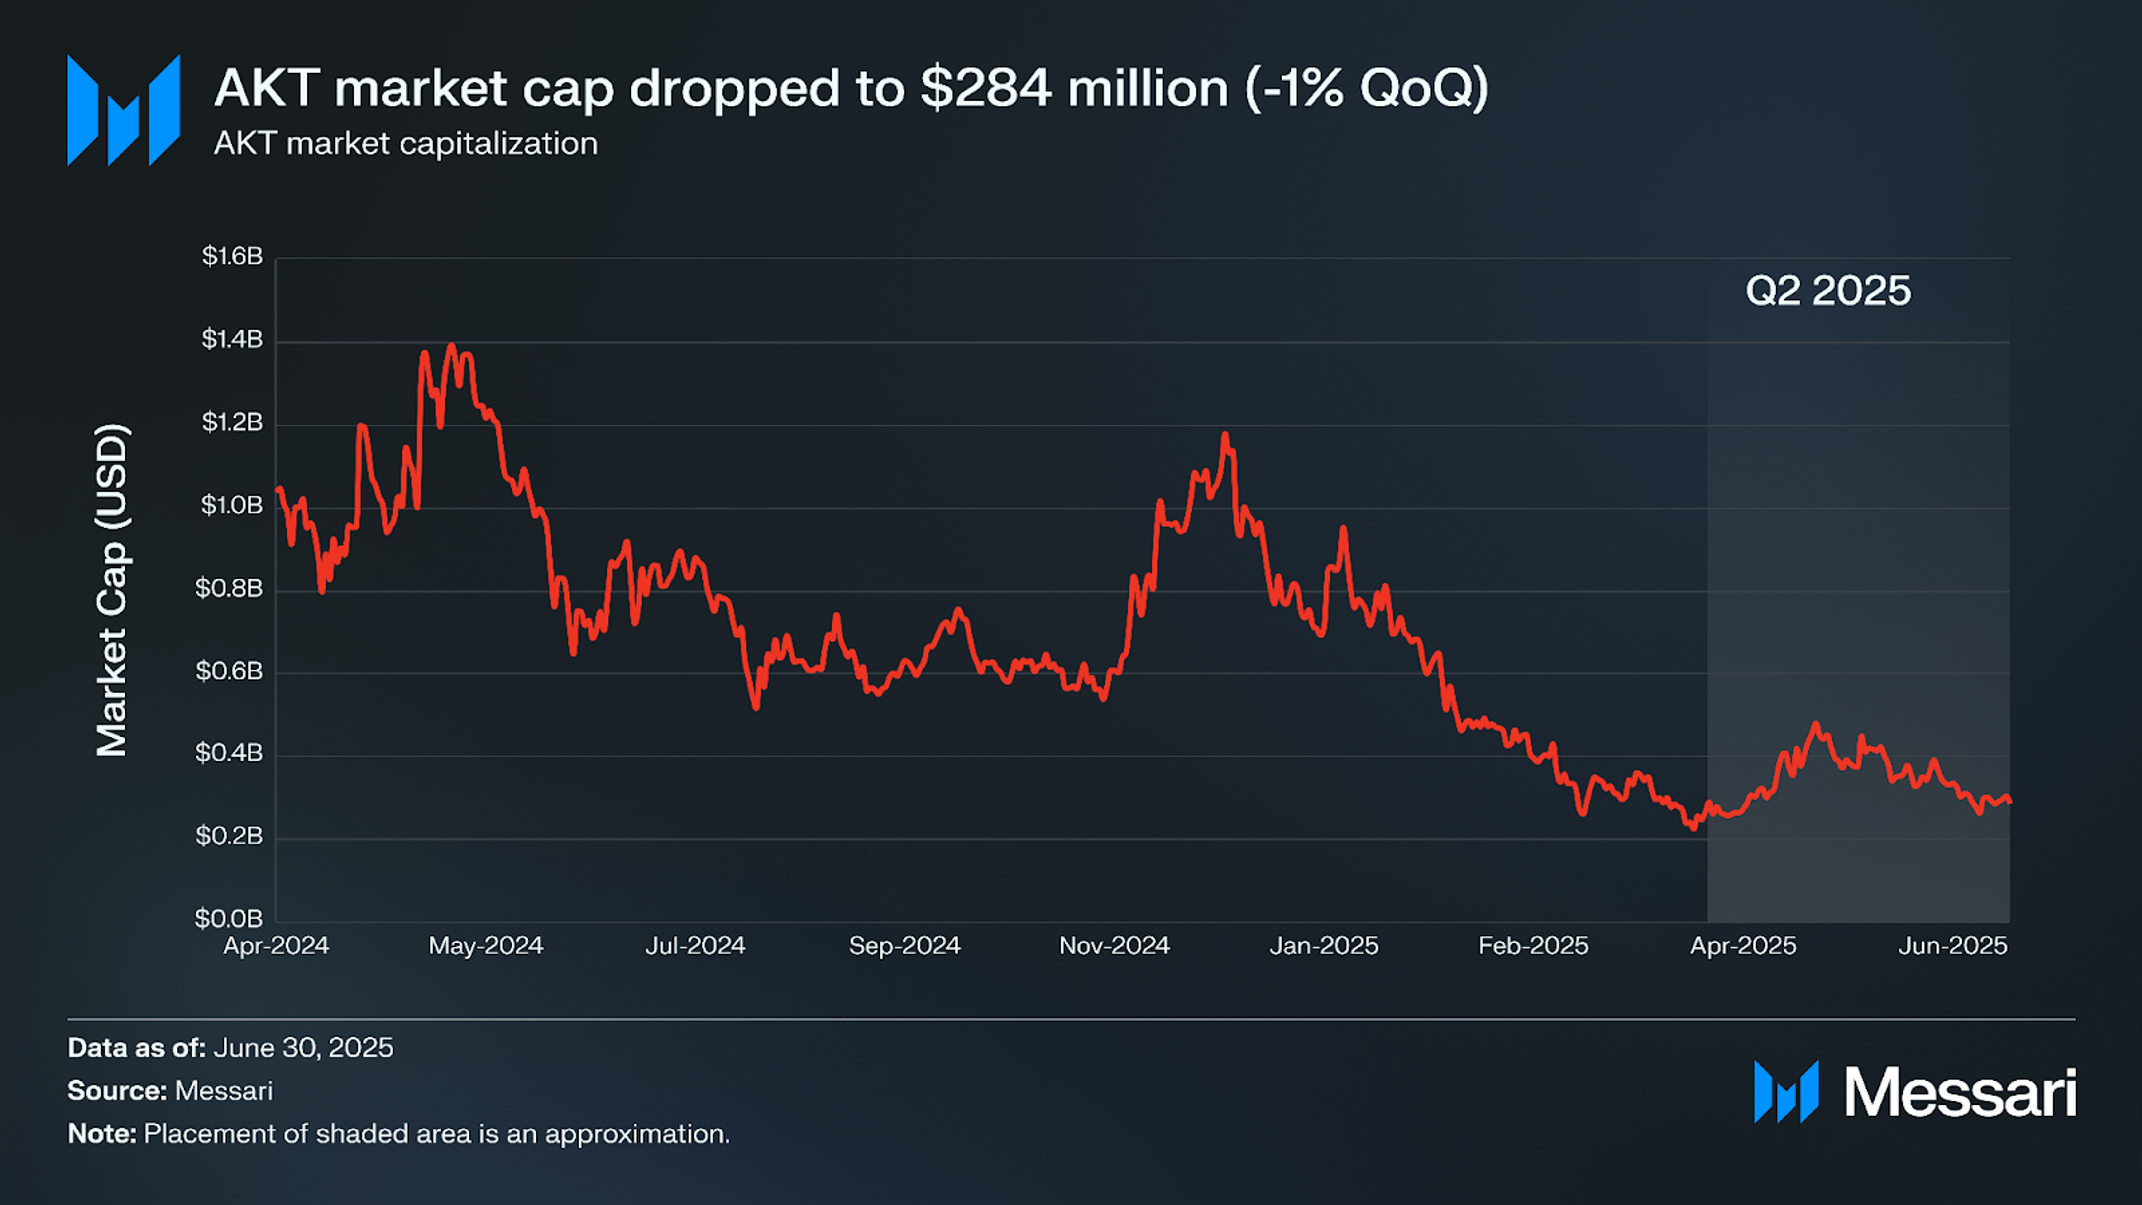2142x1205 pixels.
Task: Click the chart title about $284 million
Action: click(851, 87)
